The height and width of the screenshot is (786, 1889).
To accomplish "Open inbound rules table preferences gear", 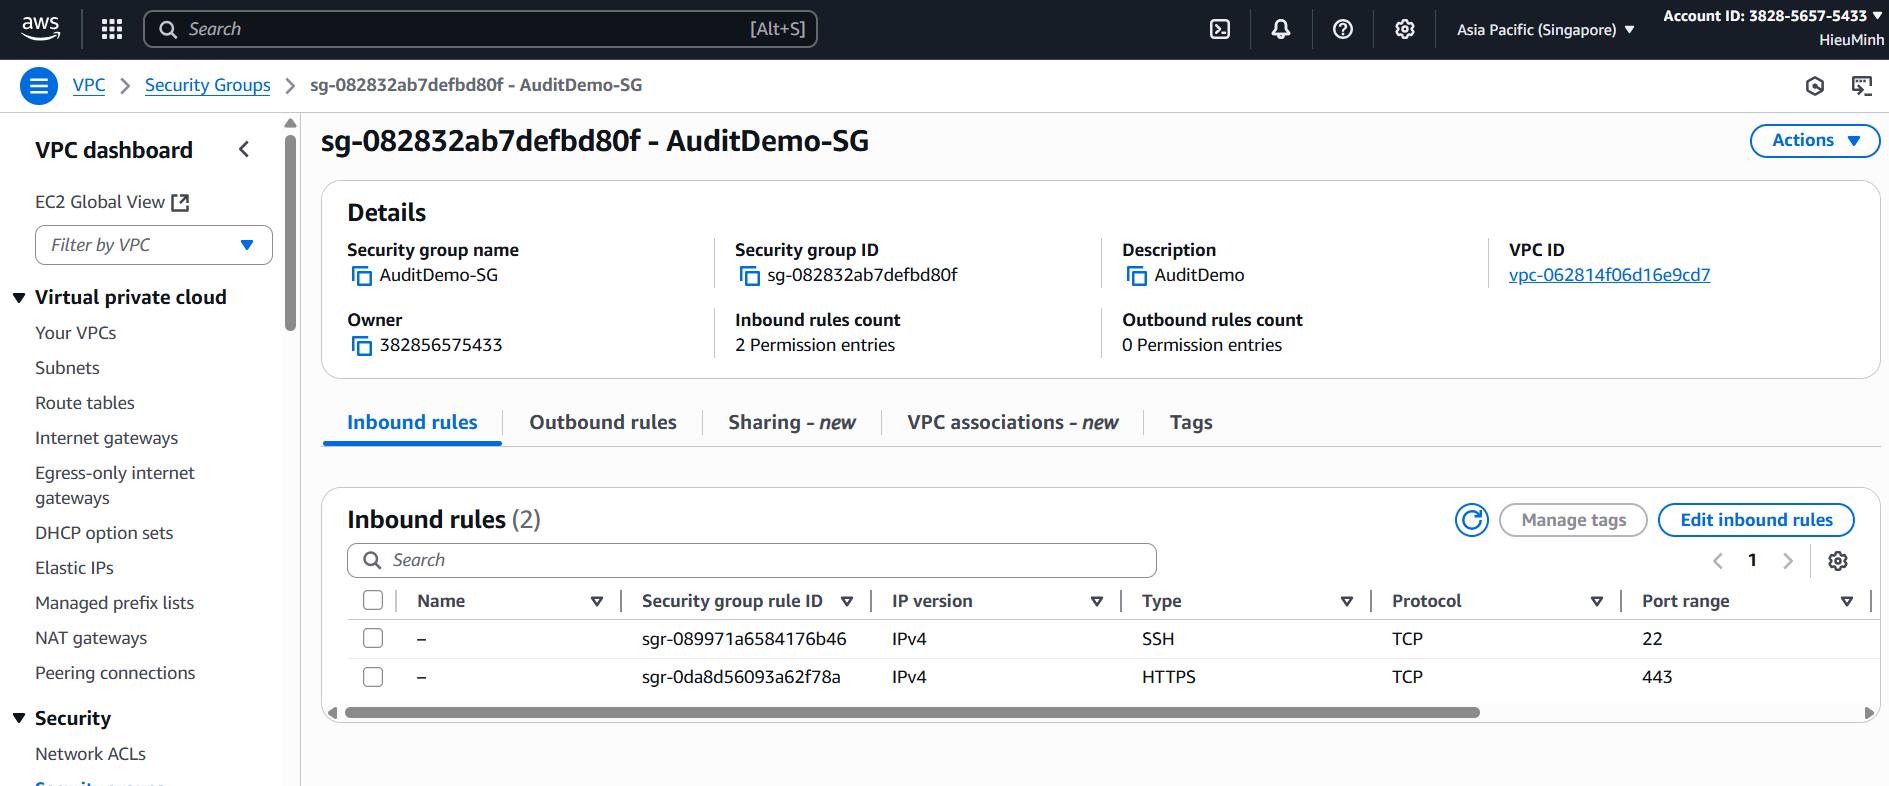I will [x=1838, y=561].
